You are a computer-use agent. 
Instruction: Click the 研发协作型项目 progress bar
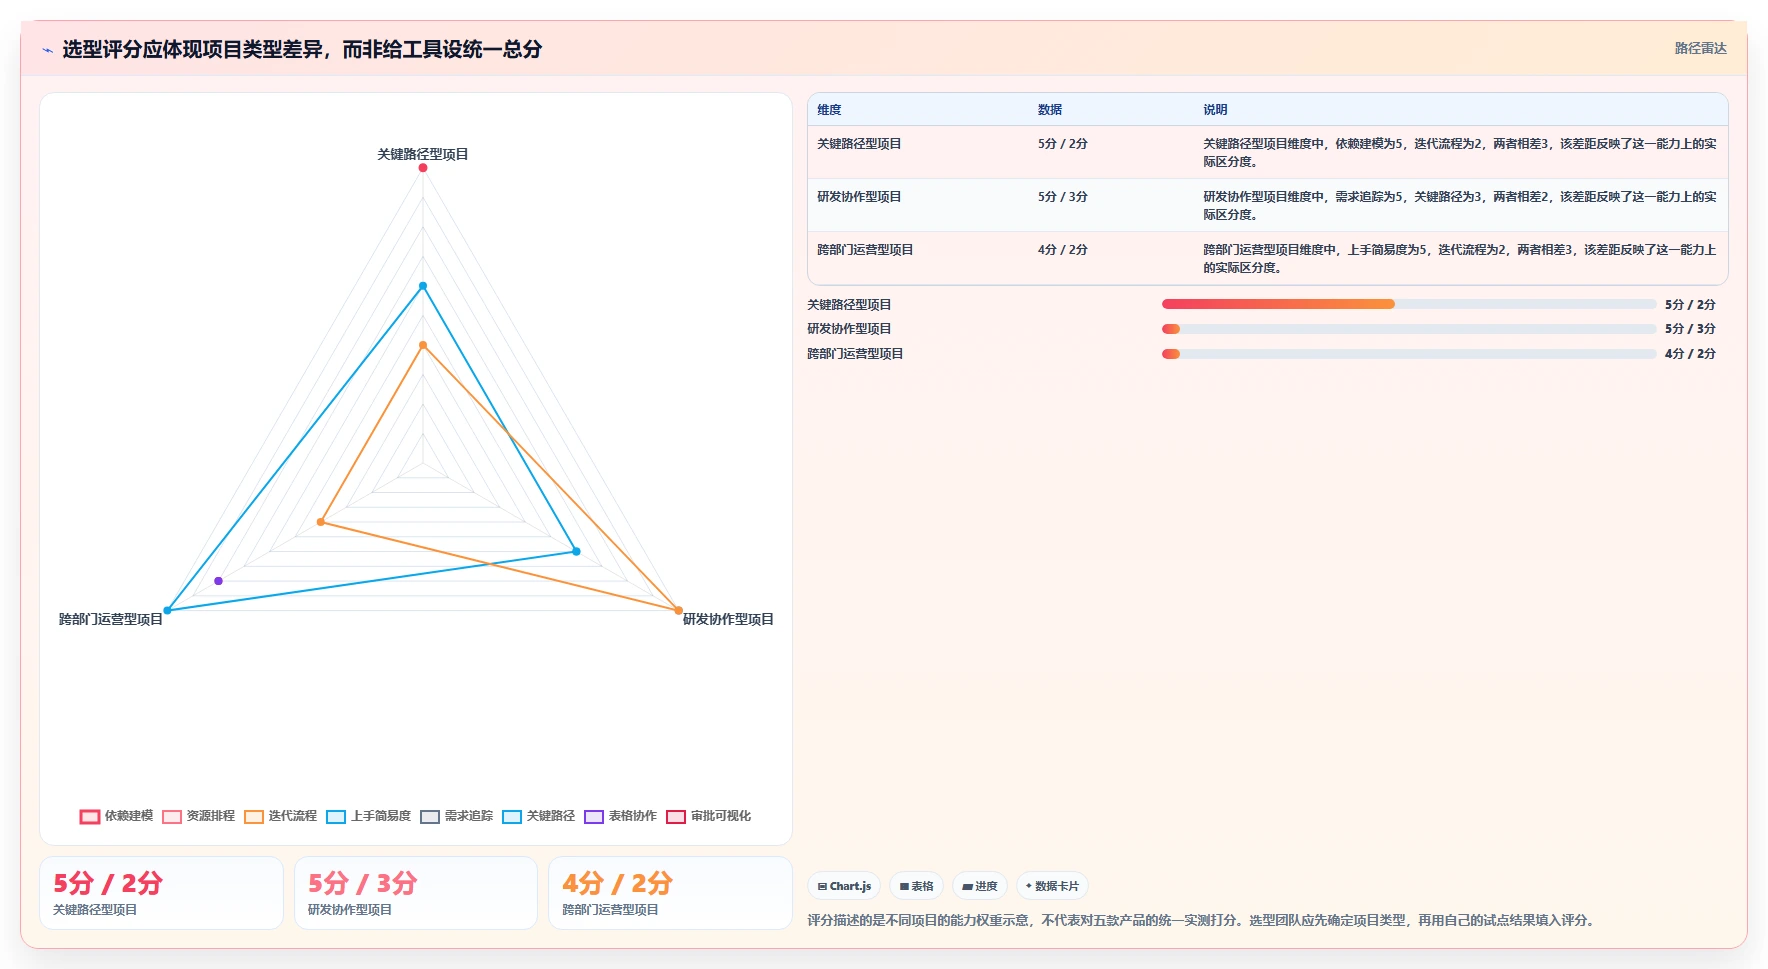[1409, 329]
